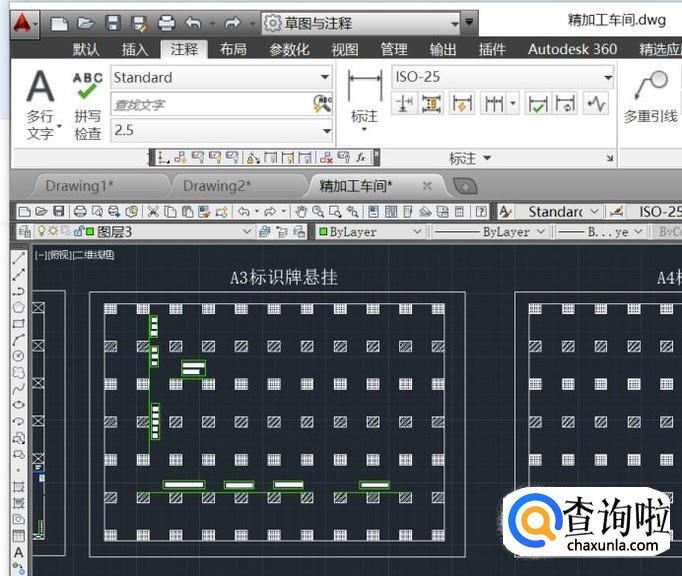The width and height of the screenshot is (682, 576).
Task: Open the ByLayer linetype dropdown
Action: tap(490, 232)
